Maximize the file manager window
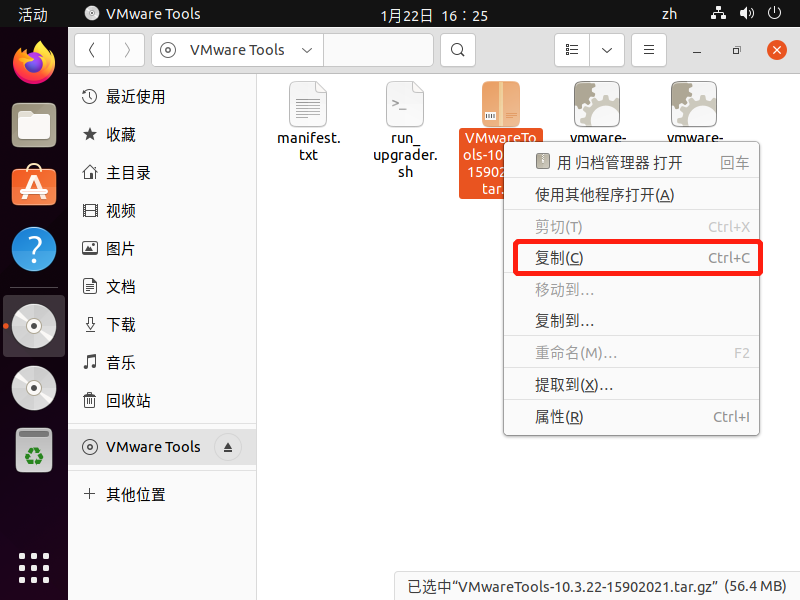Screen dimensions: 800x600 736,50
